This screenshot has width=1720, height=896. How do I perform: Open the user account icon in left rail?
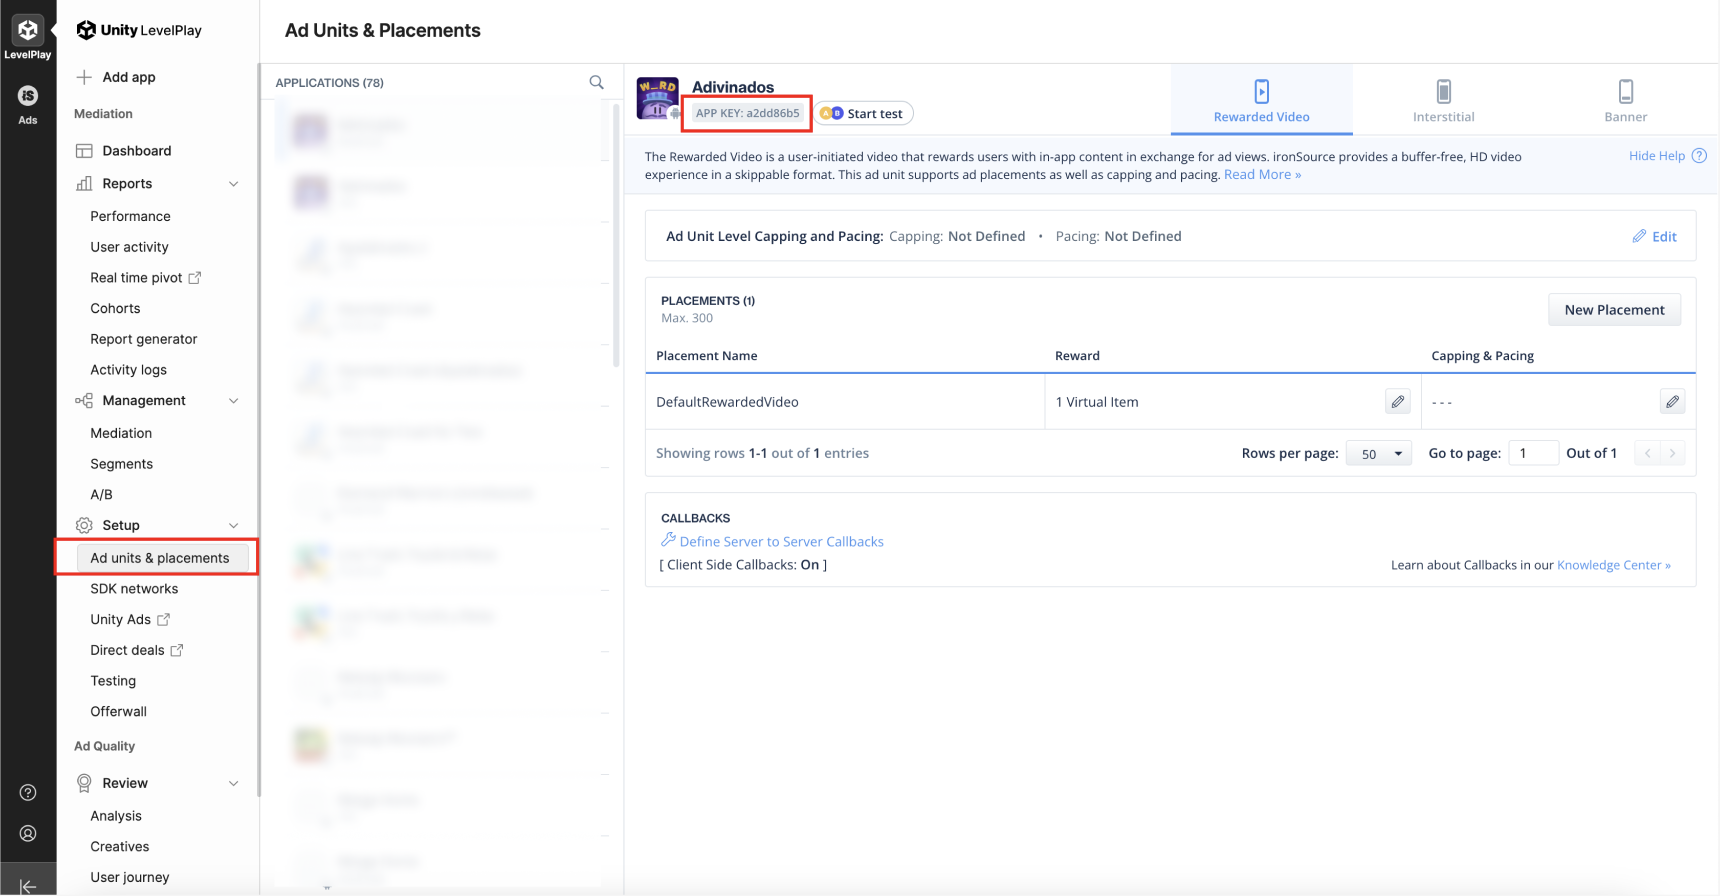(28, 833)
